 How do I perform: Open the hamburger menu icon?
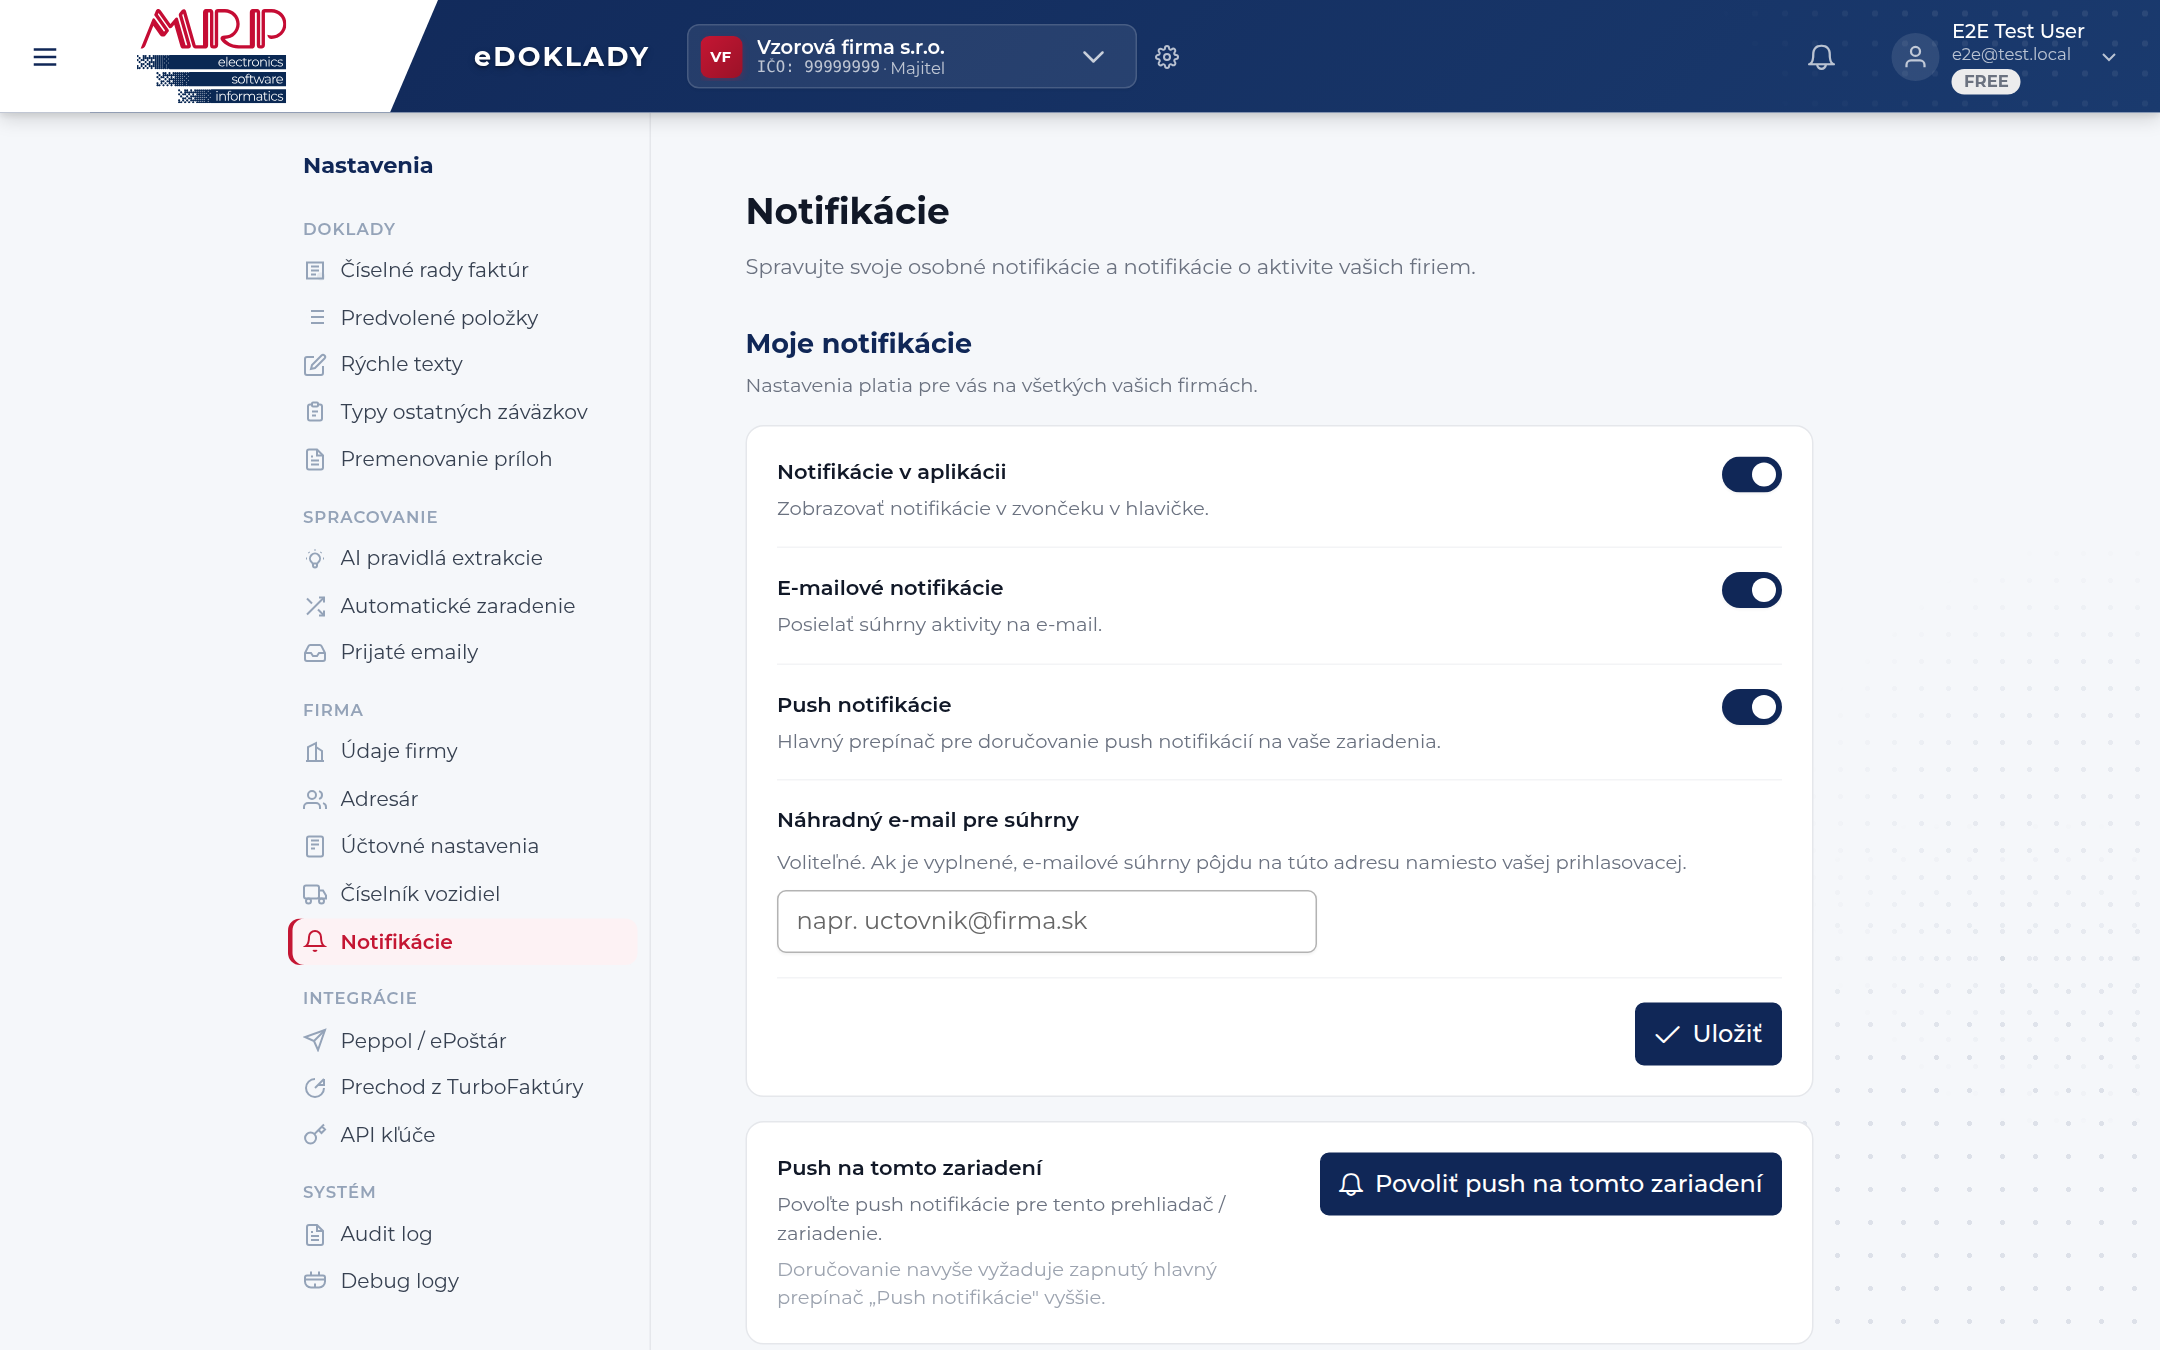click(45, 57)
